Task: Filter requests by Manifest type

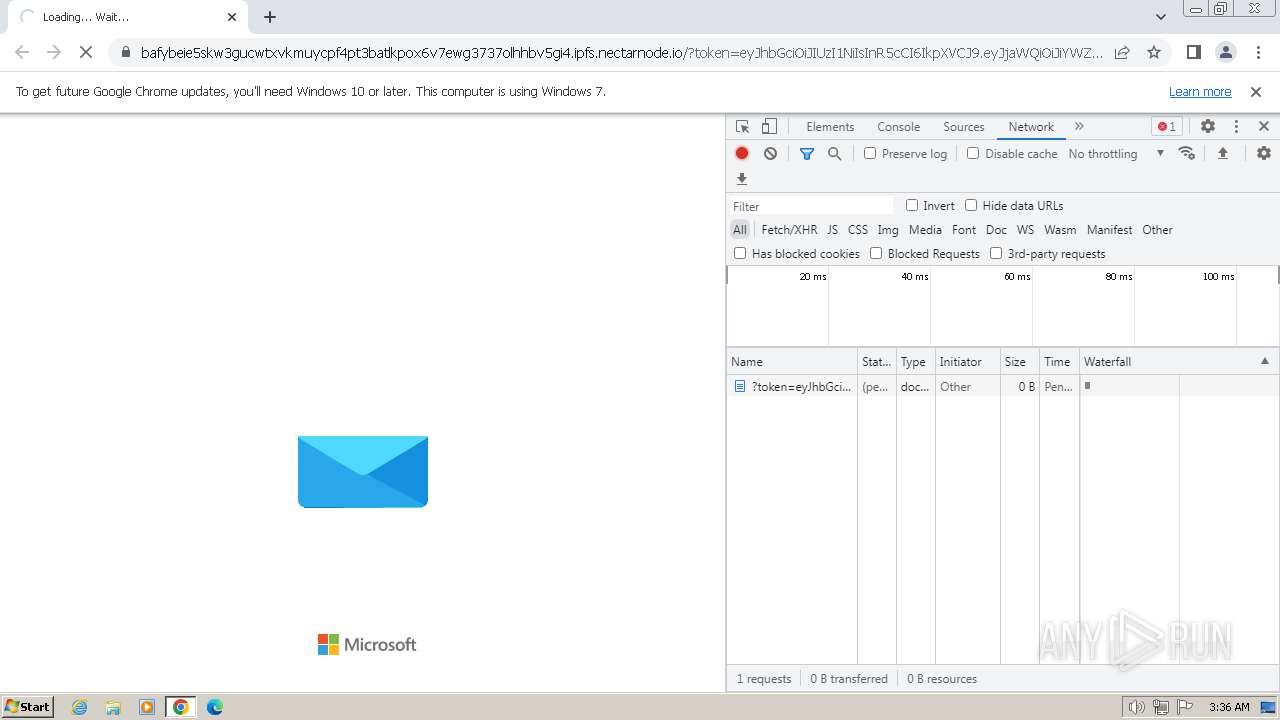Action: pyautogui.click(x=1109, y=230)
